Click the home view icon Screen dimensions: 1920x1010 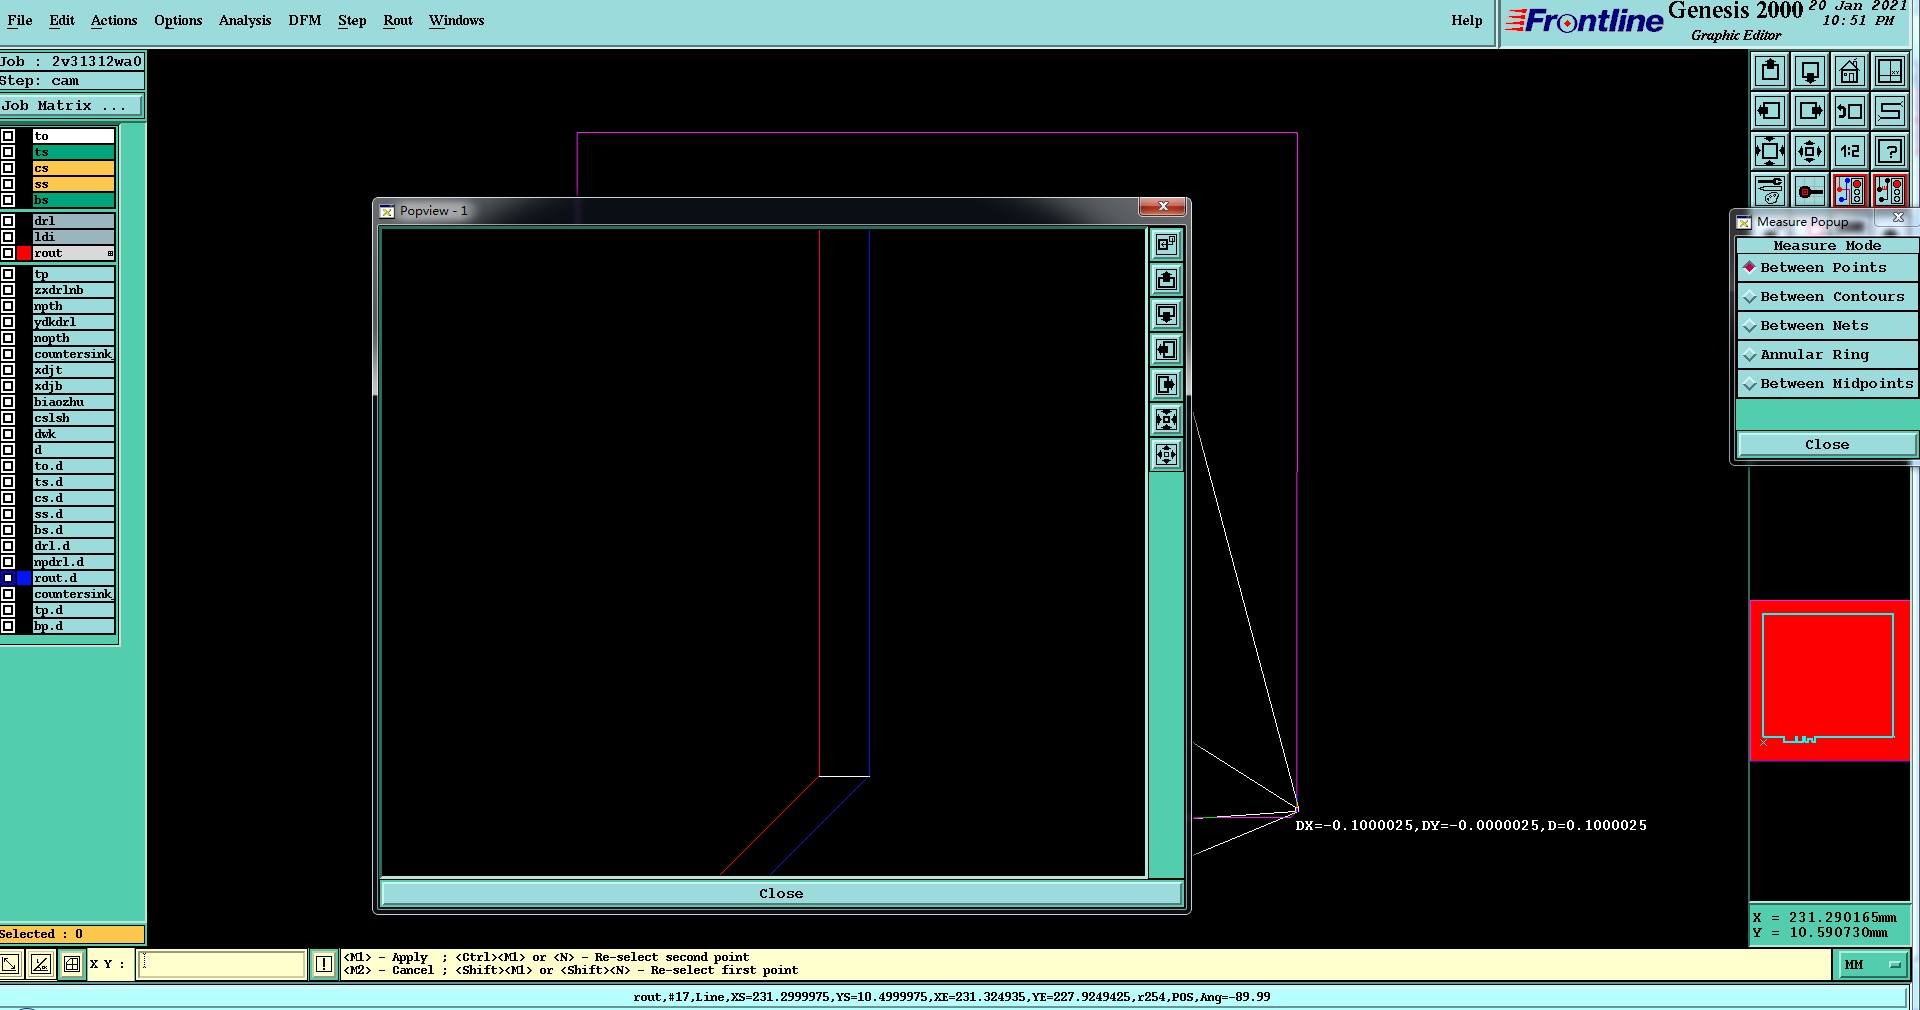point(1850,71)
